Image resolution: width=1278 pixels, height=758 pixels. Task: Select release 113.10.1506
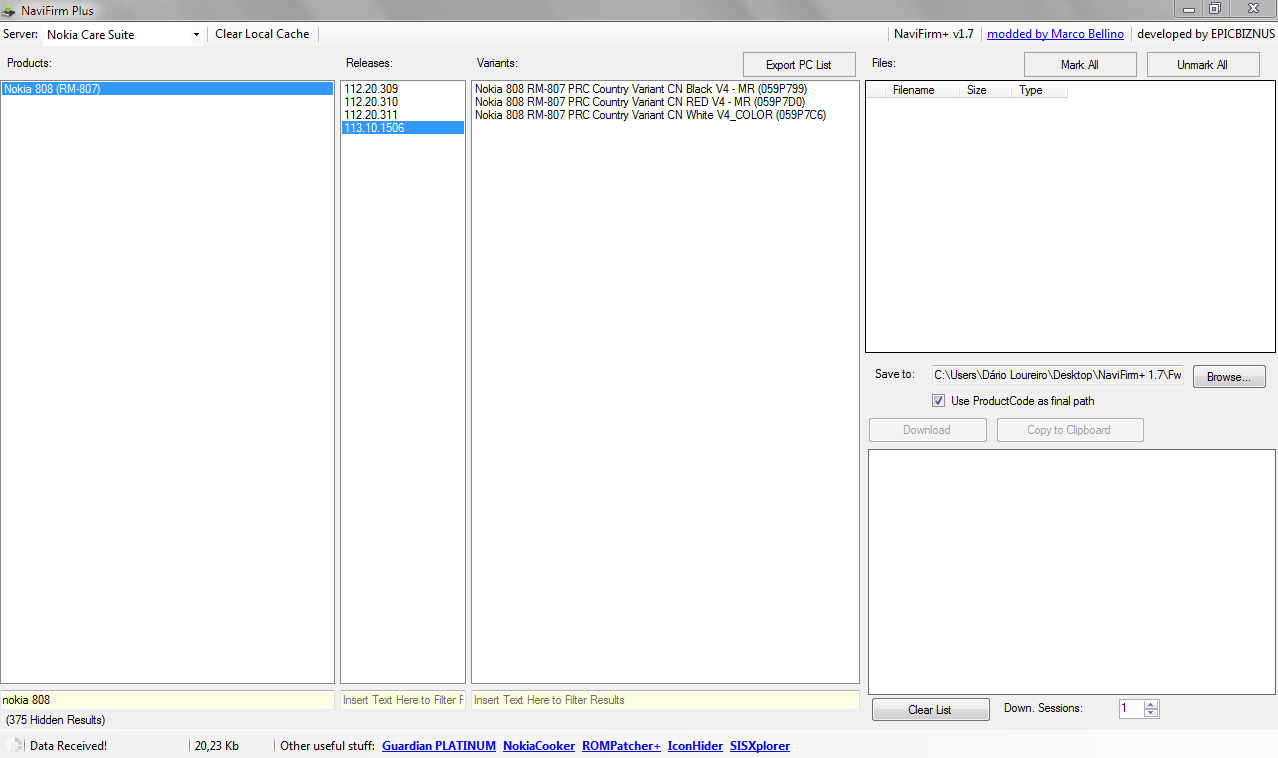403,128
